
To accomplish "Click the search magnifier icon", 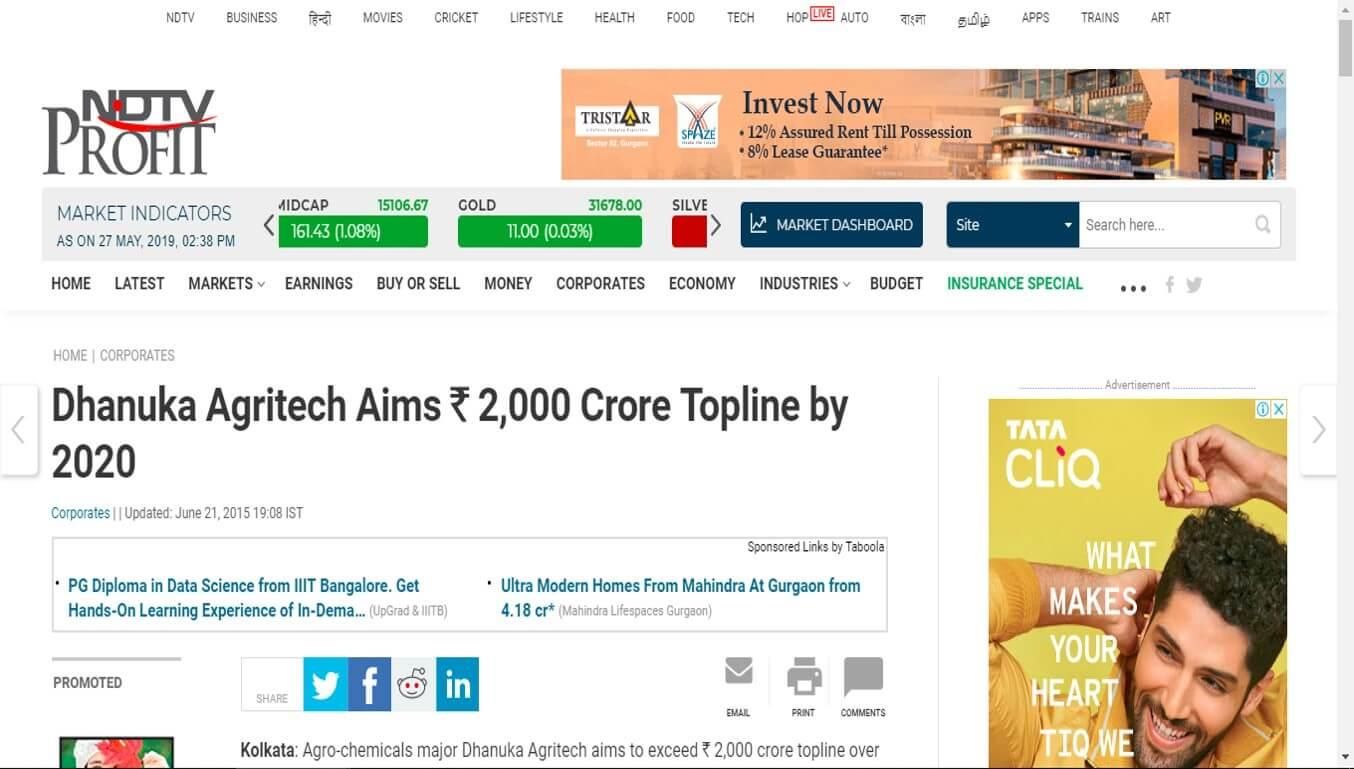I will tap(1263, 225).
